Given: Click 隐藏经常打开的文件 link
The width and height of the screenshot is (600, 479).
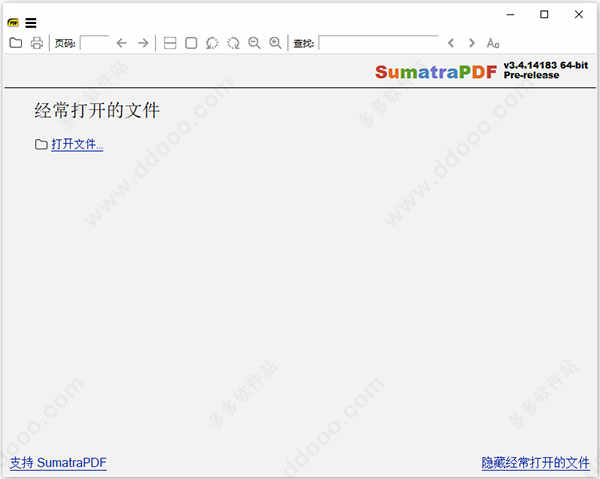Looking at the screenshot, I should pos(535,463).
